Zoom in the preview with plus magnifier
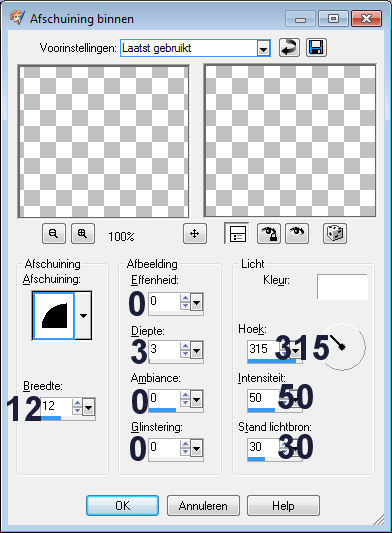This screenshot has height=533, width=392. click(83, 234)
